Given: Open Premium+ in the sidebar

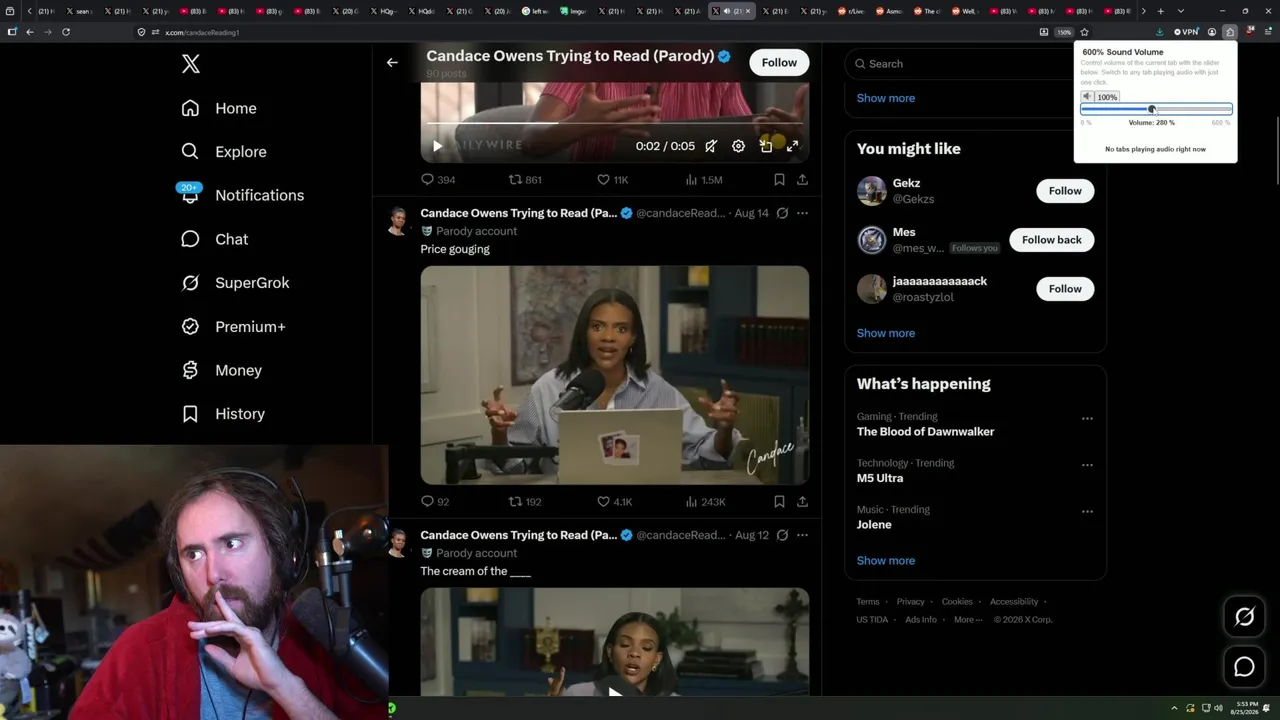Looking at the screenshot, I should [x=233, y=327].
